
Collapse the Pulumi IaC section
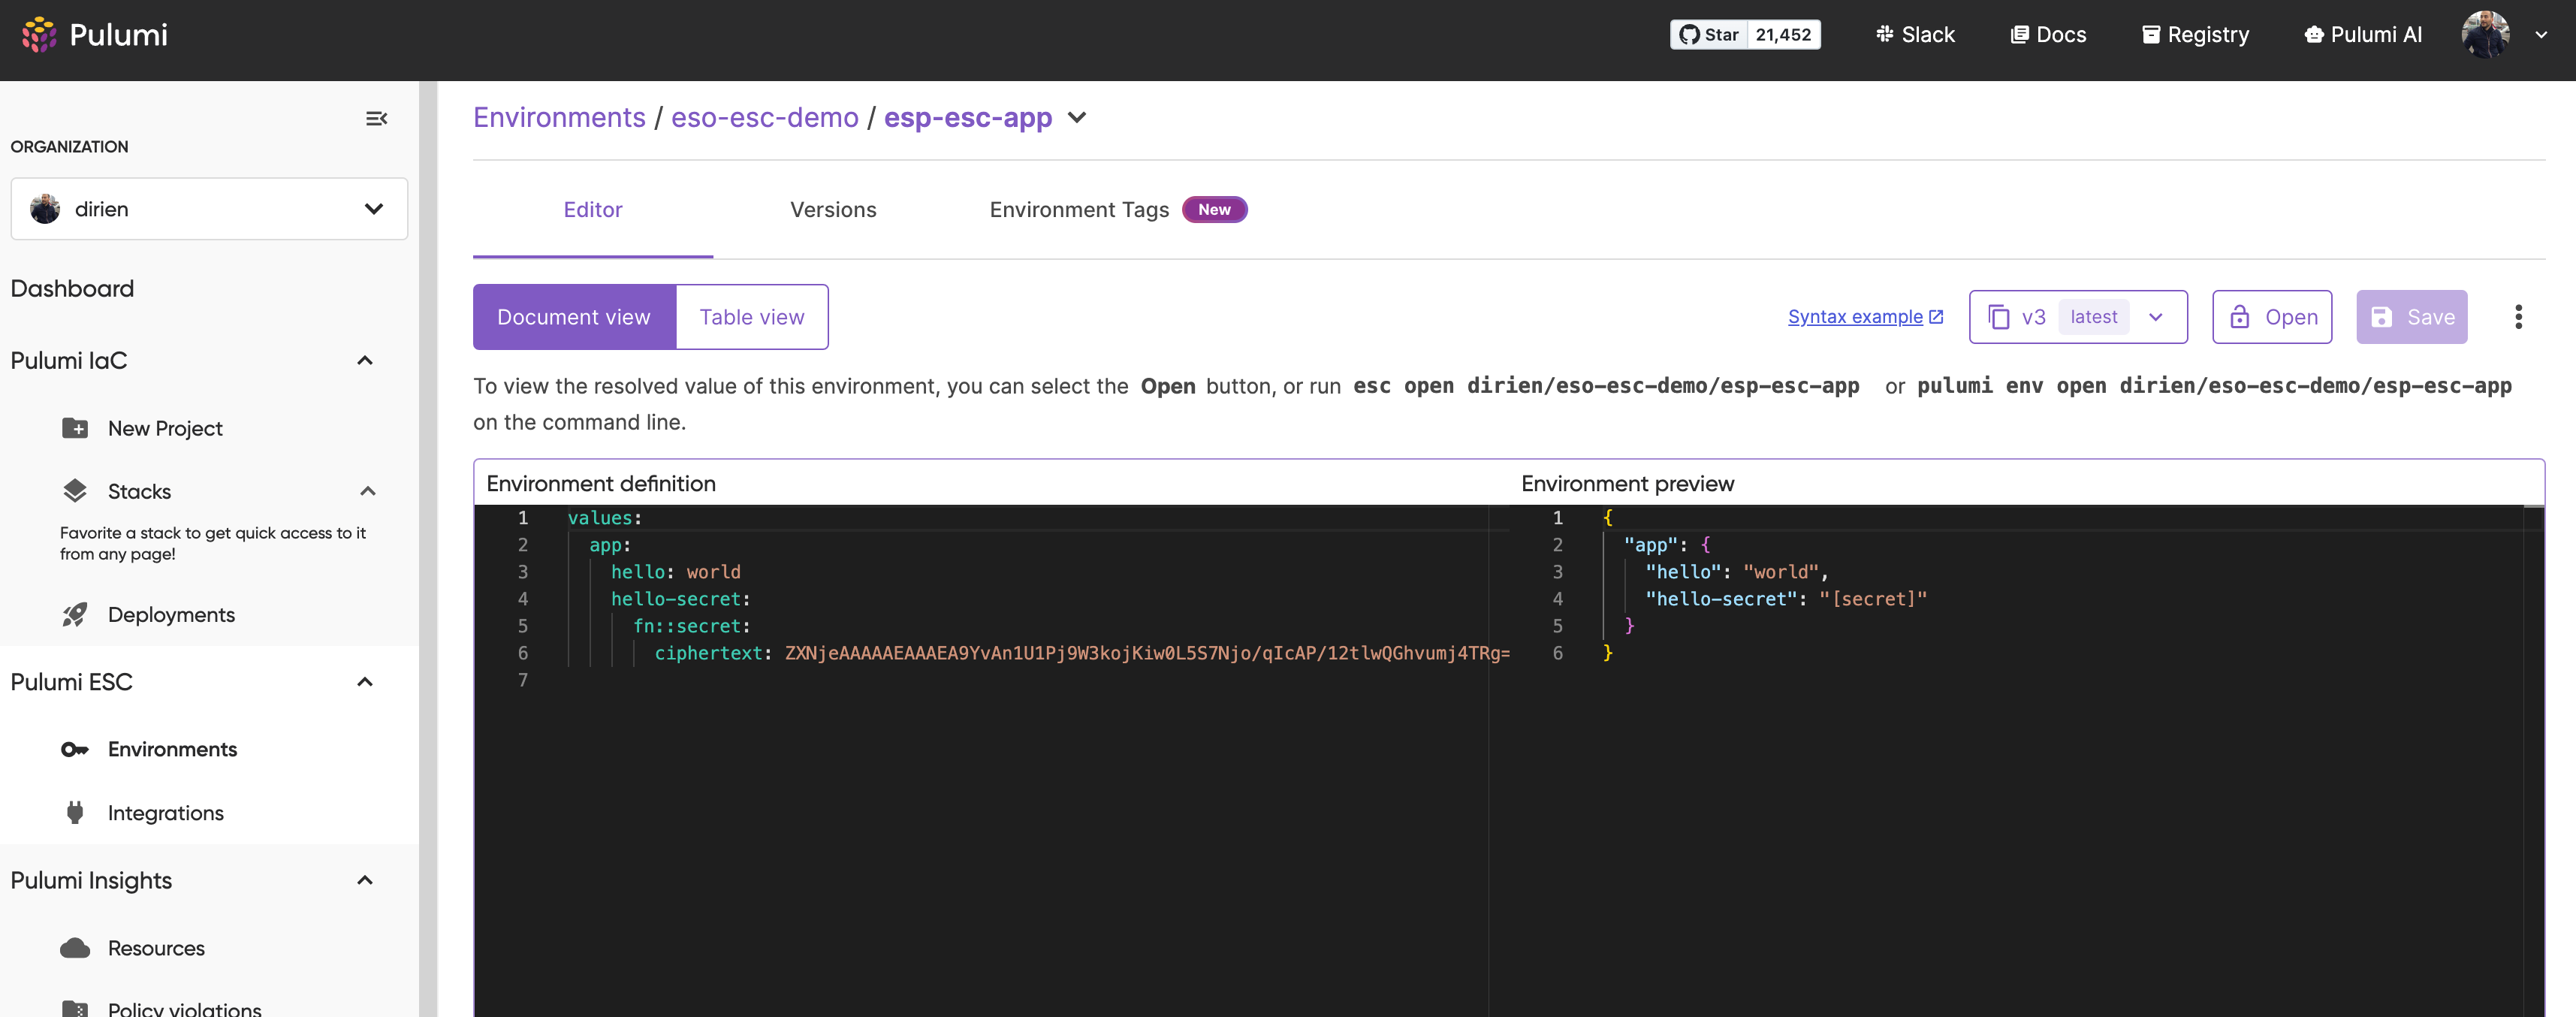[x=365, y=361]
